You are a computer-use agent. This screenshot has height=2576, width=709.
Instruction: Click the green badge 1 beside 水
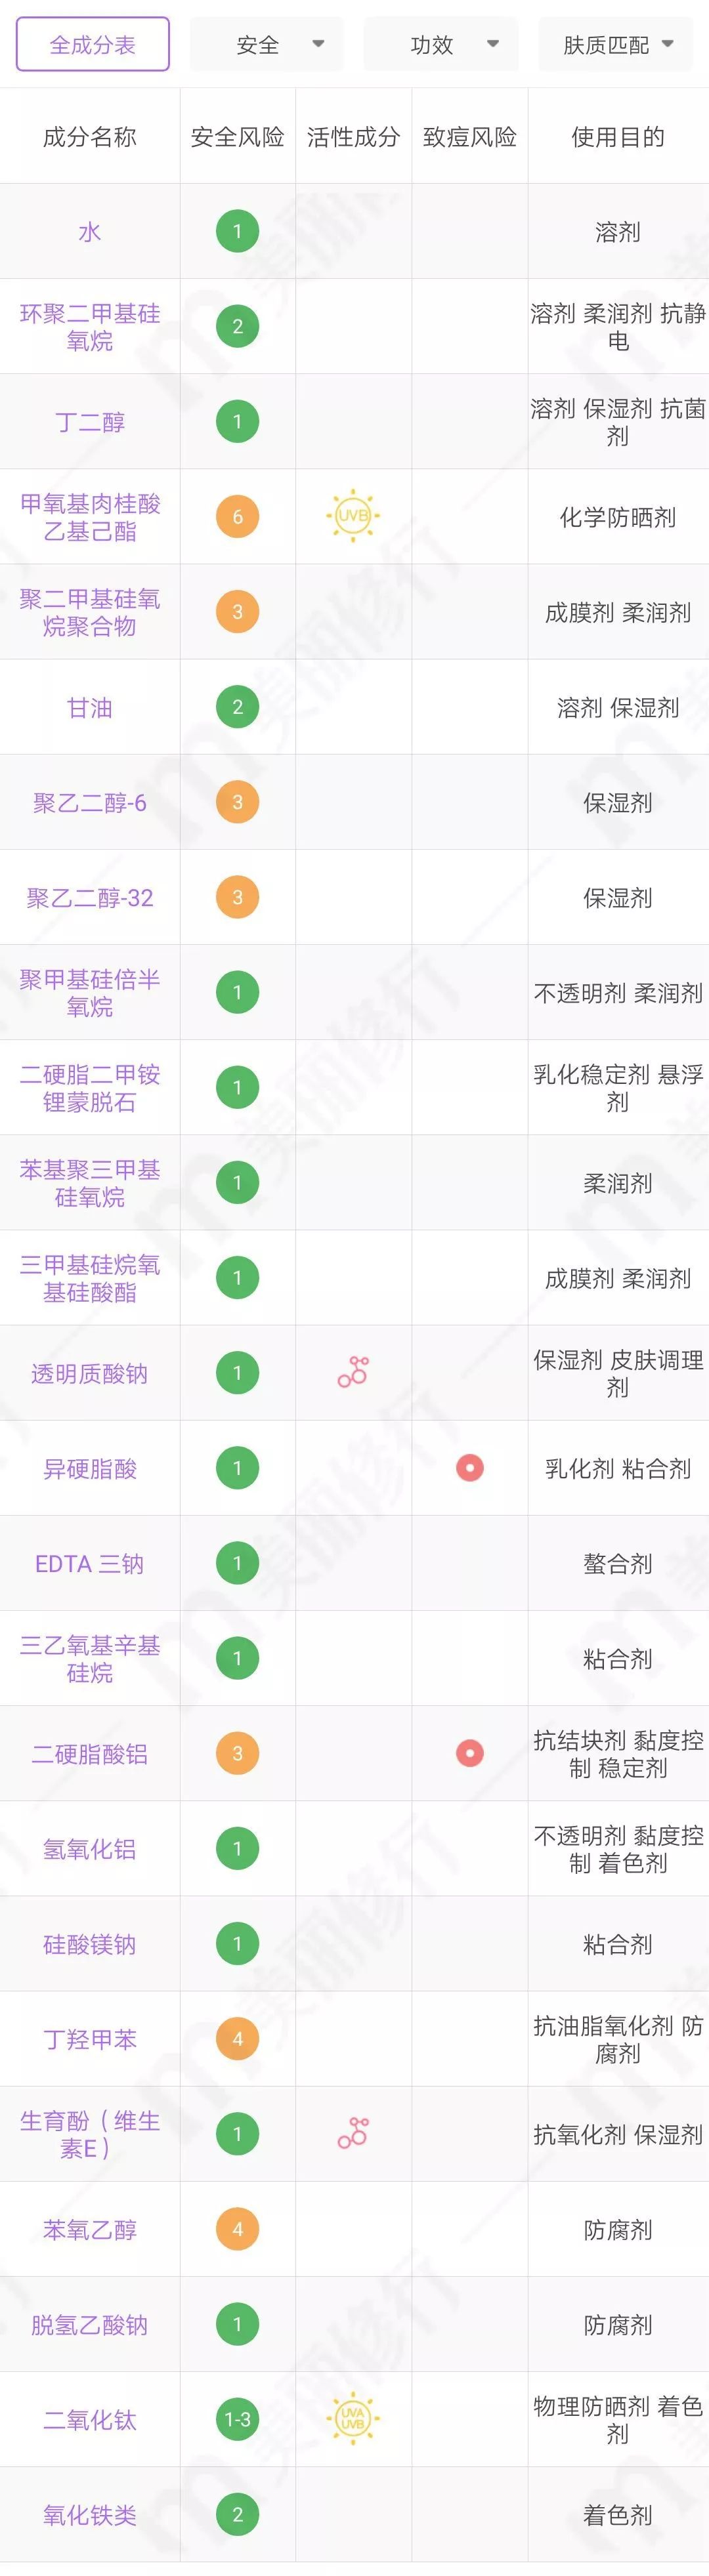pyautogui.click(x=237, y=230)
